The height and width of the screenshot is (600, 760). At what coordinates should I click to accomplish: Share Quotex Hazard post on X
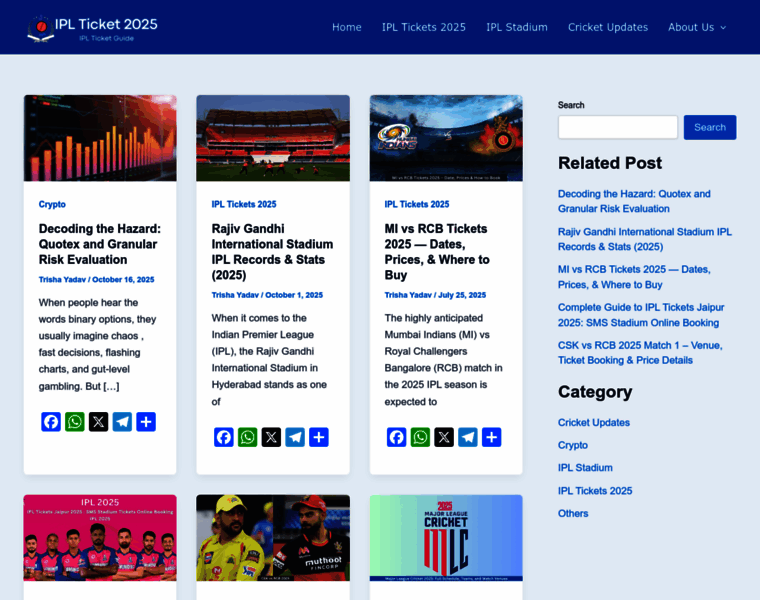tap(98, 422)
